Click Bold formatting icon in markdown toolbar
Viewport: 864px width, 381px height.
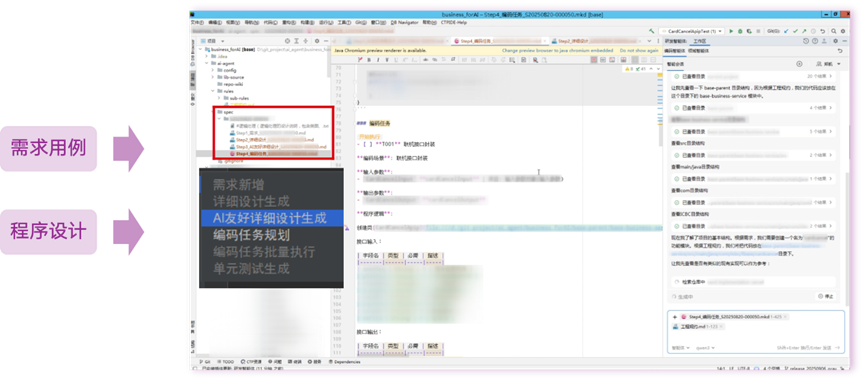(369, 60)
